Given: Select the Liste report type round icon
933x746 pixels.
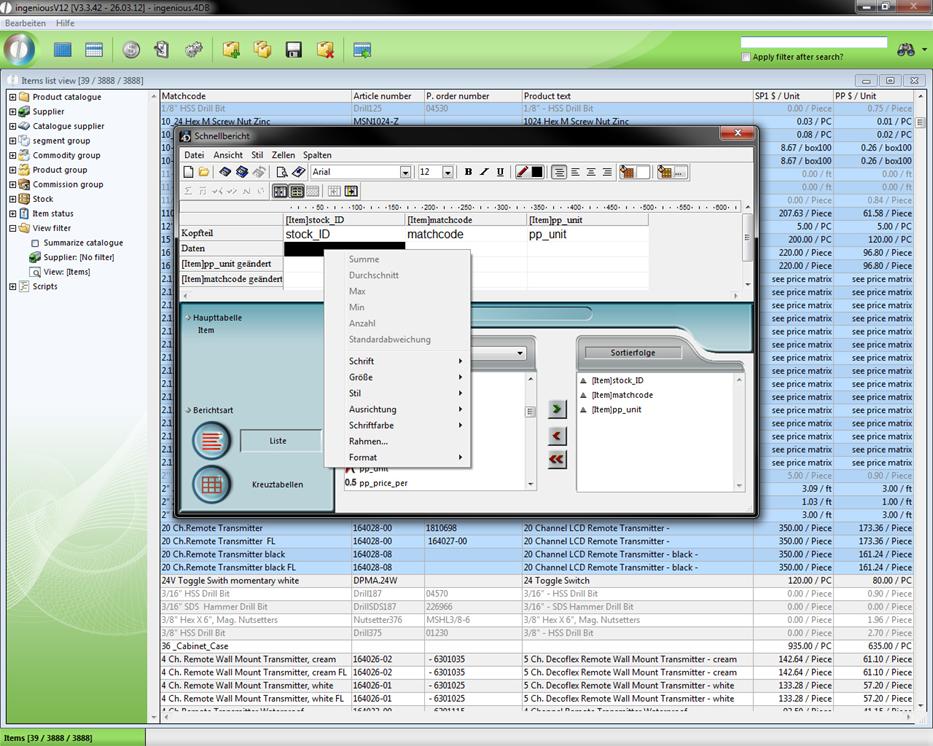Looking at the screenshot, I should (211, 440).
